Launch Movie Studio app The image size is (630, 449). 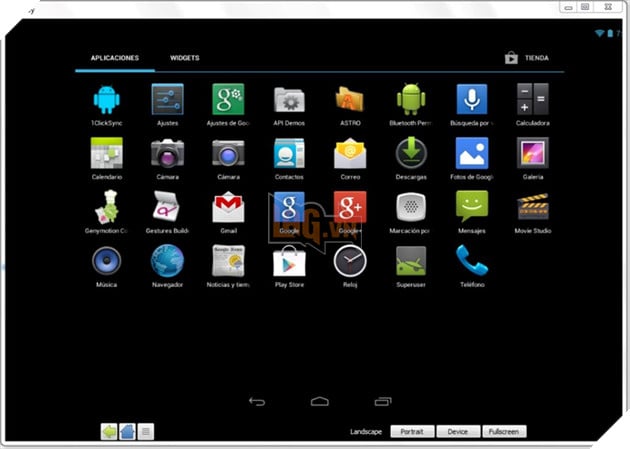click(x=533, y=207)
